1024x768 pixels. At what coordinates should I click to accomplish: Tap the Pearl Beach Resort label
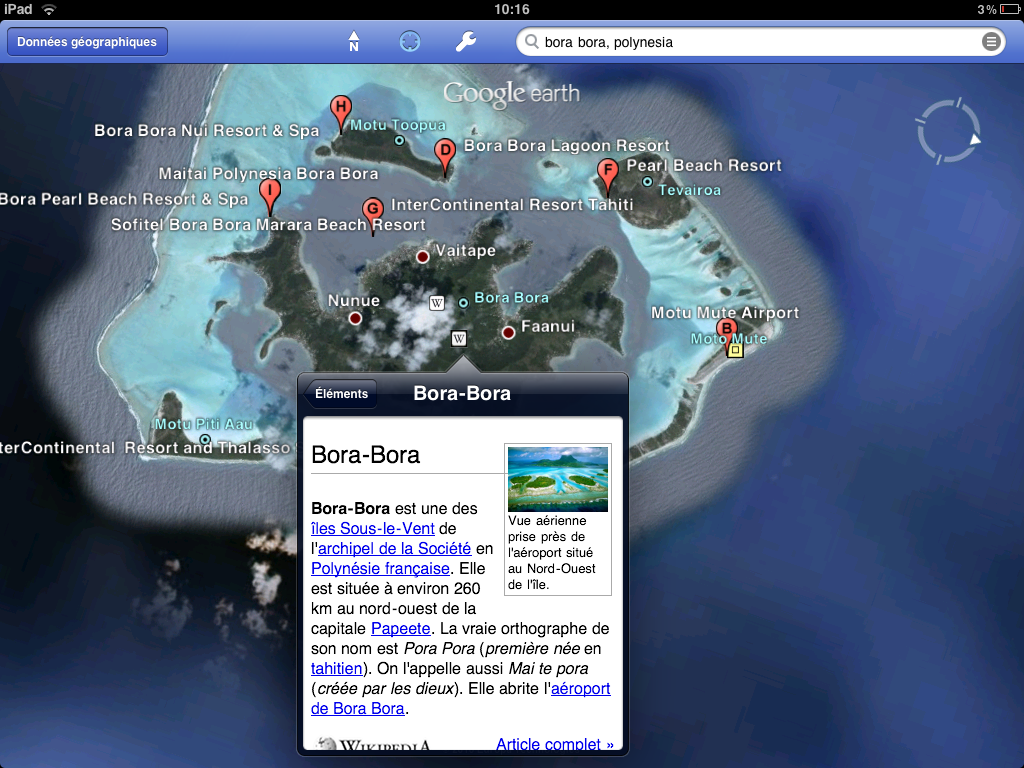pos(704,166)
